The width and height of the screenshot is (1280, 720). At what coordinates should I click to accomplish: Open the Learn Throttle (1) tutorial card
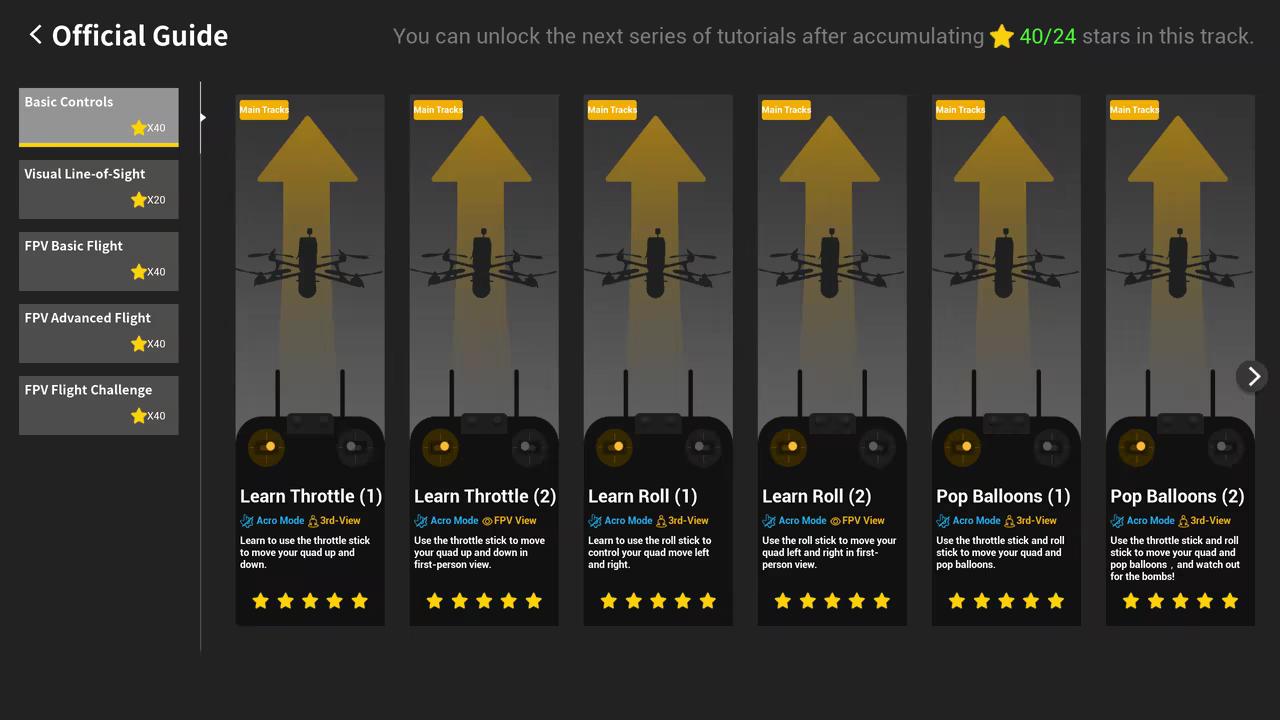click(310, 300)
